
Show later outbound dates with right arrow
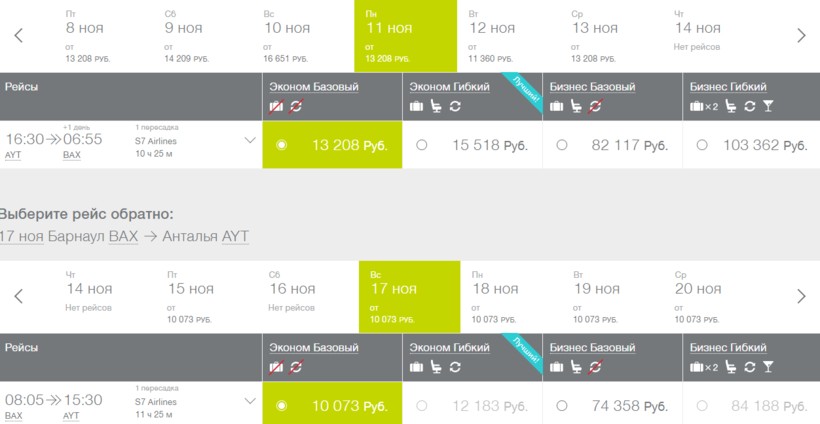click(801, 36)
